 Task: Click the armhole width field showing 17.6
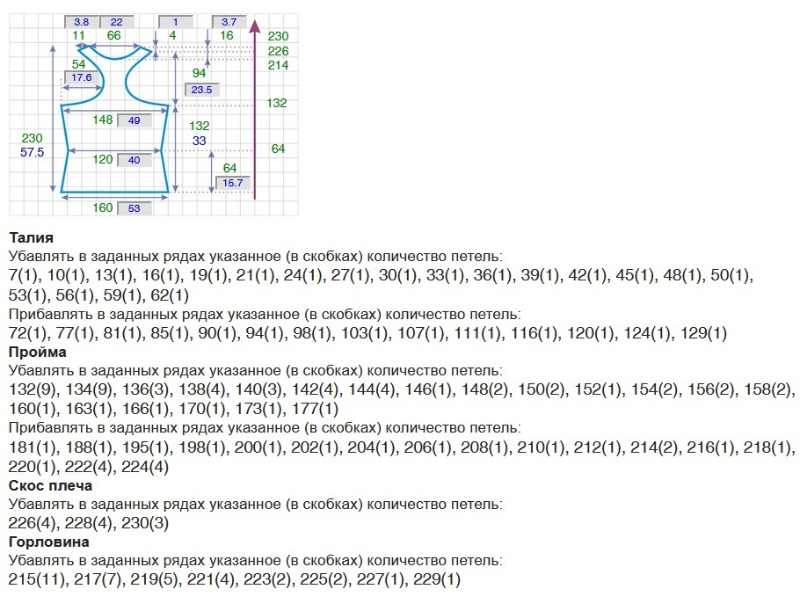pyautogui.click(x=81, y=77)
